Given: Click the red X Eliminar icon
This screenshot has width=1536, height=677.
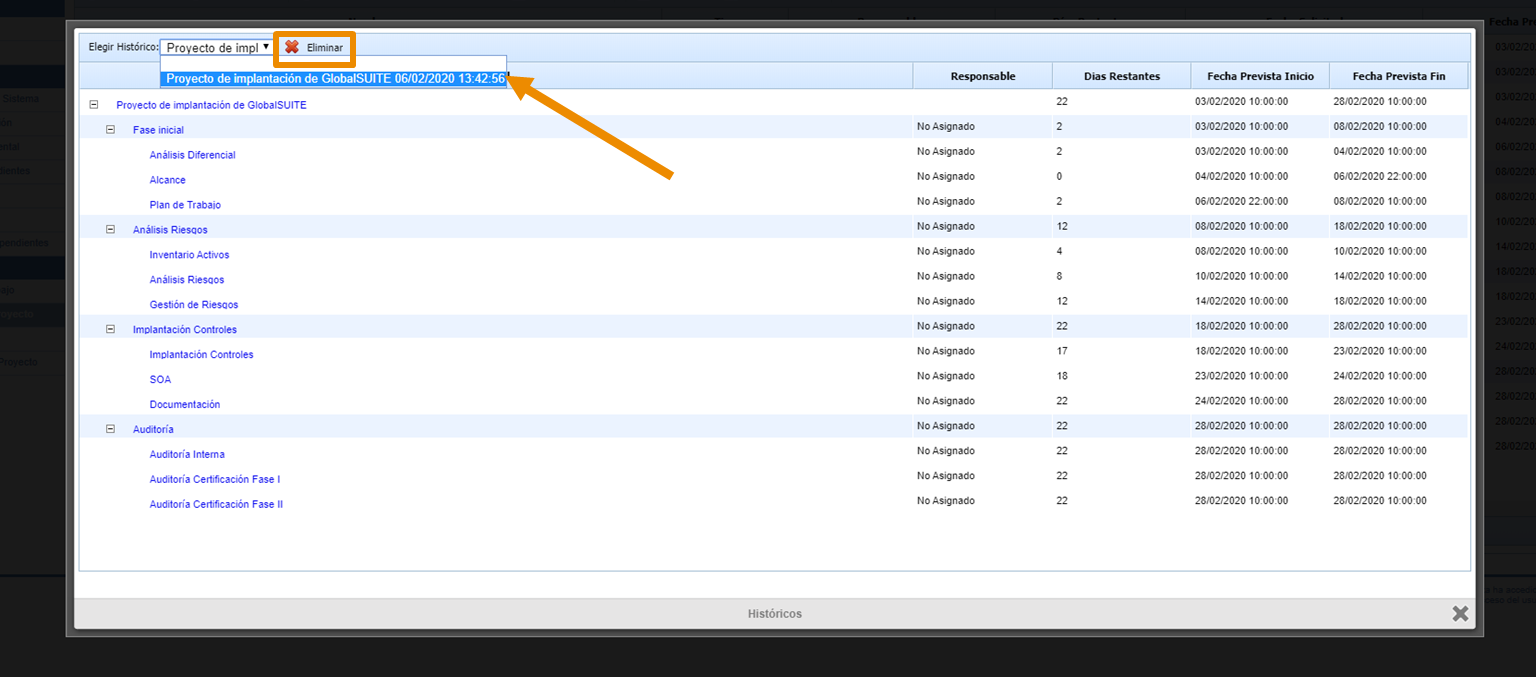Looking at the screenshot, I should [292, 47].
